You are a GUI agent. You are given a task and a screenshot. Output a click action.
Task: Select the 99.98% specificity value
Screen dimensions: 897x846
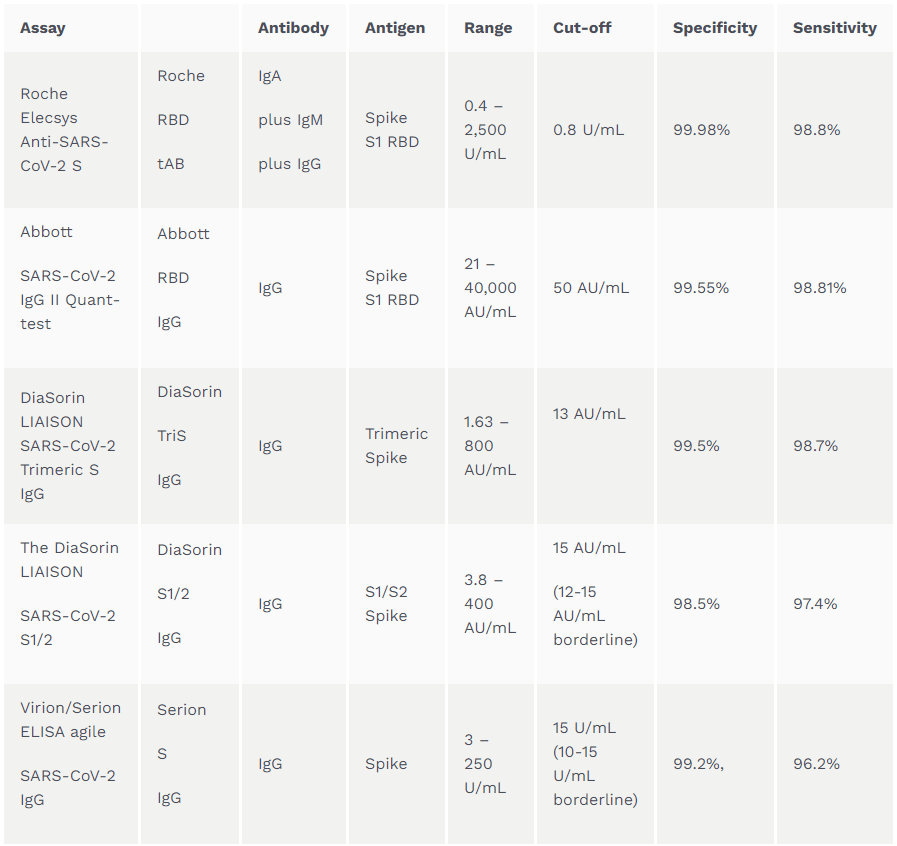701,130
